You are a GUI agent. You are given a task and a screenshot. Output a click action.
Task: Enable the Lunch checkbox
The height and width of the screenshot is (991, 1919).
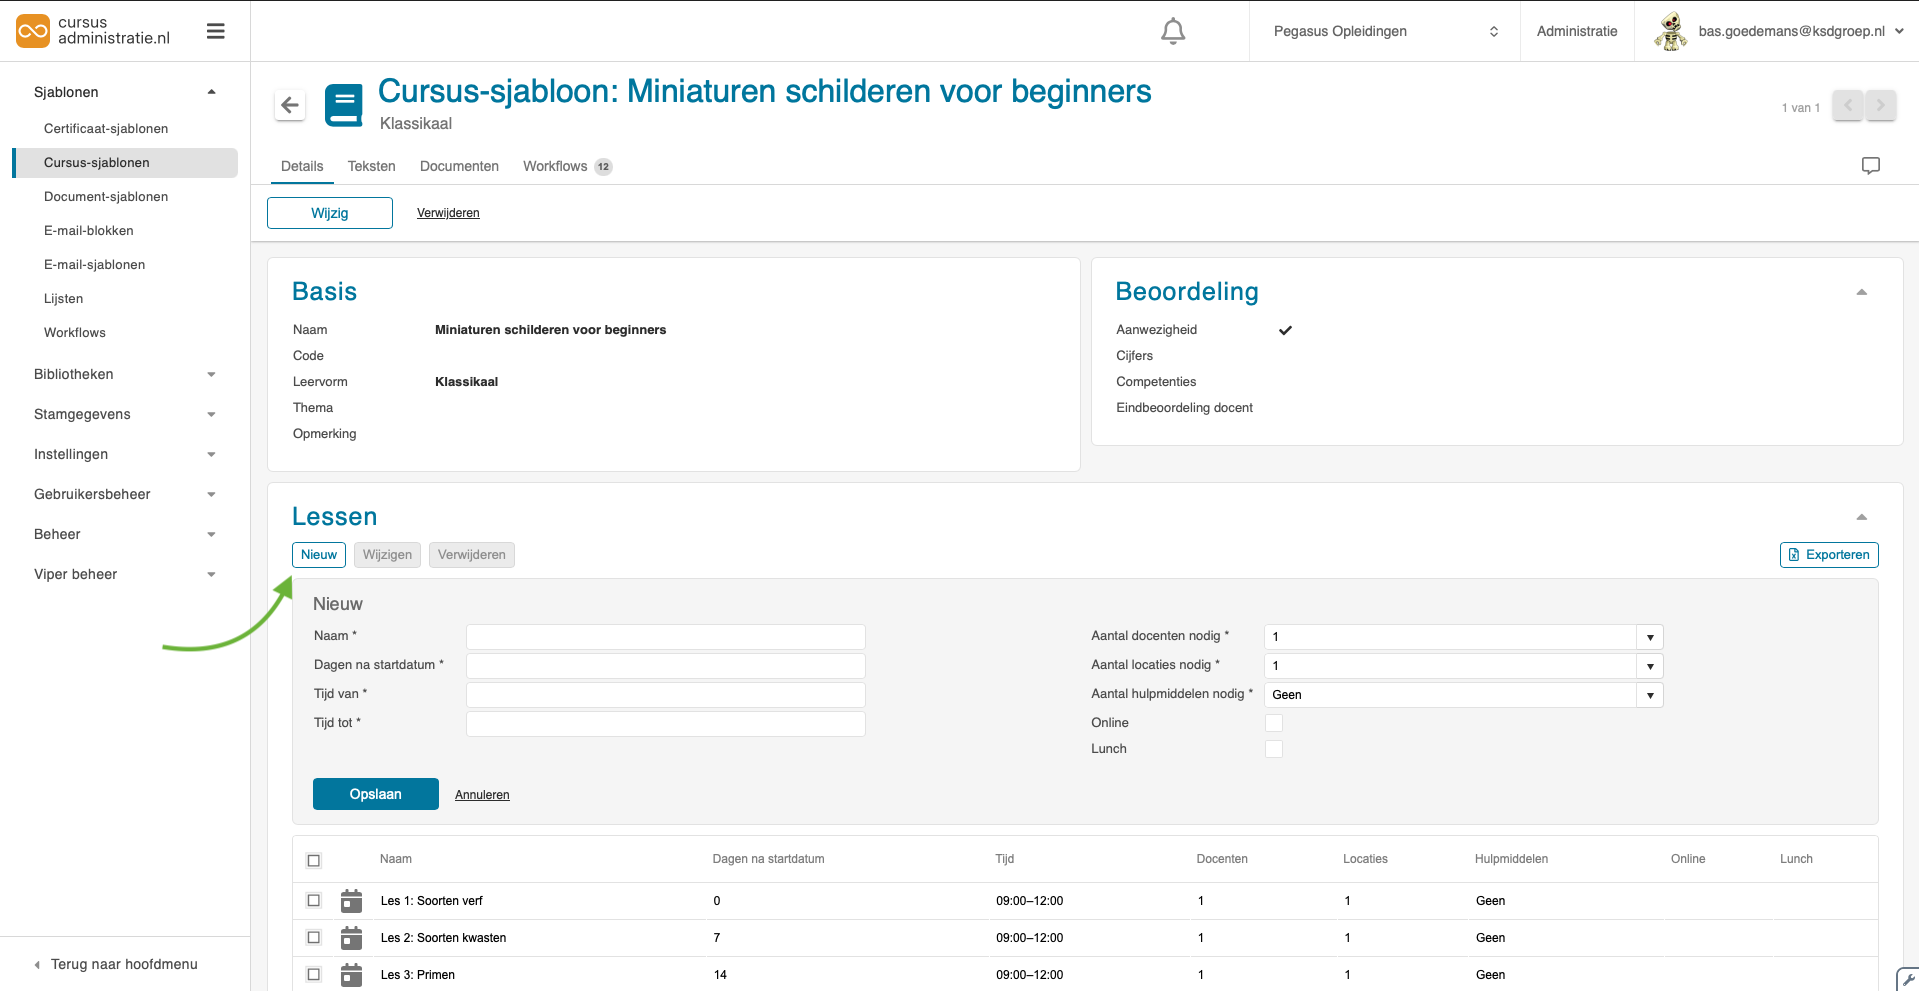click(1274, 748)
